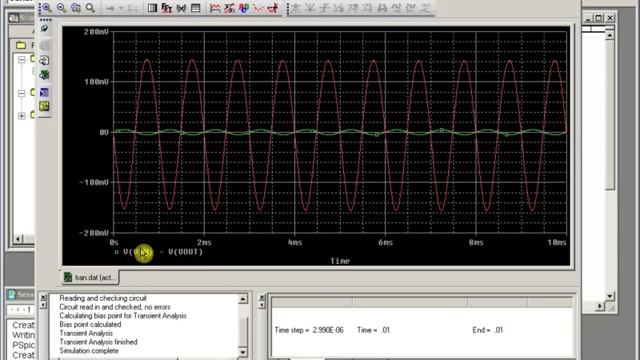Click 'Reading and checking circuit' log line

[x=103, y=298]
